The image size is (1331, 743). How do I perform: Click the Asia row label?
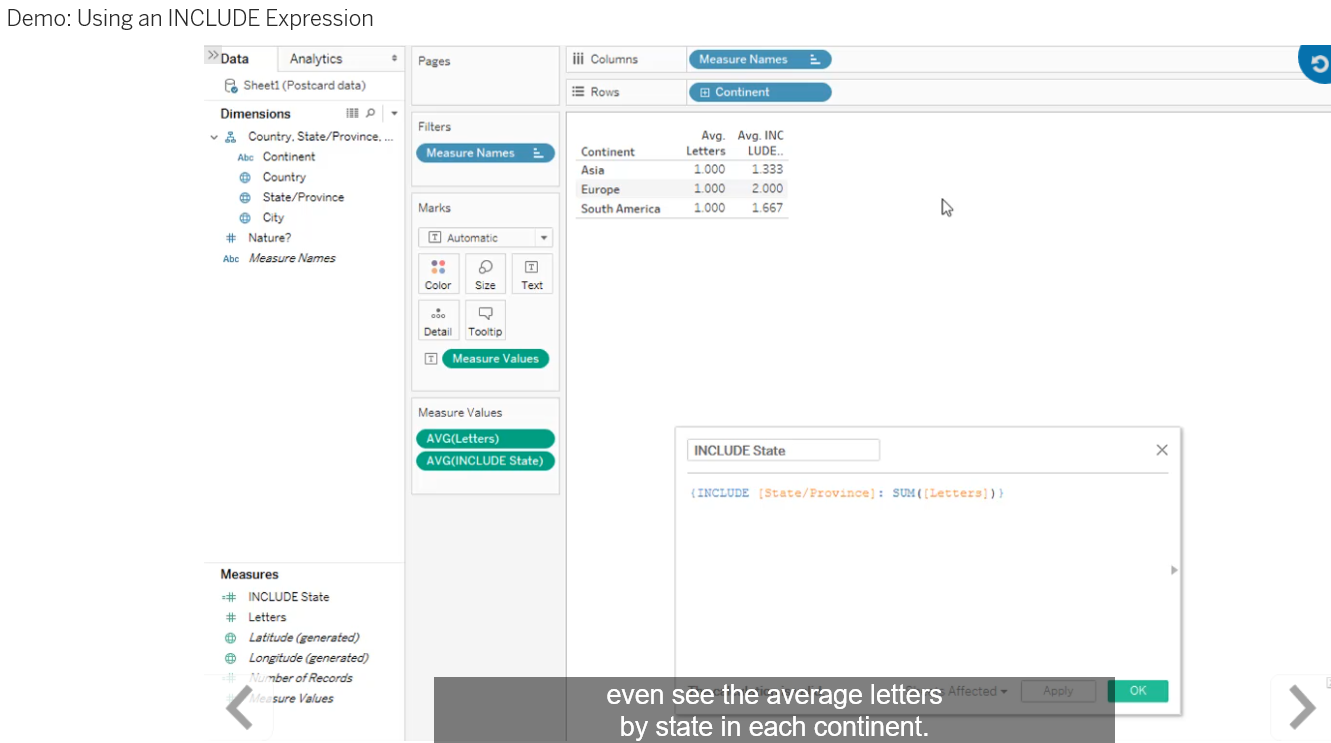point(593,170)
